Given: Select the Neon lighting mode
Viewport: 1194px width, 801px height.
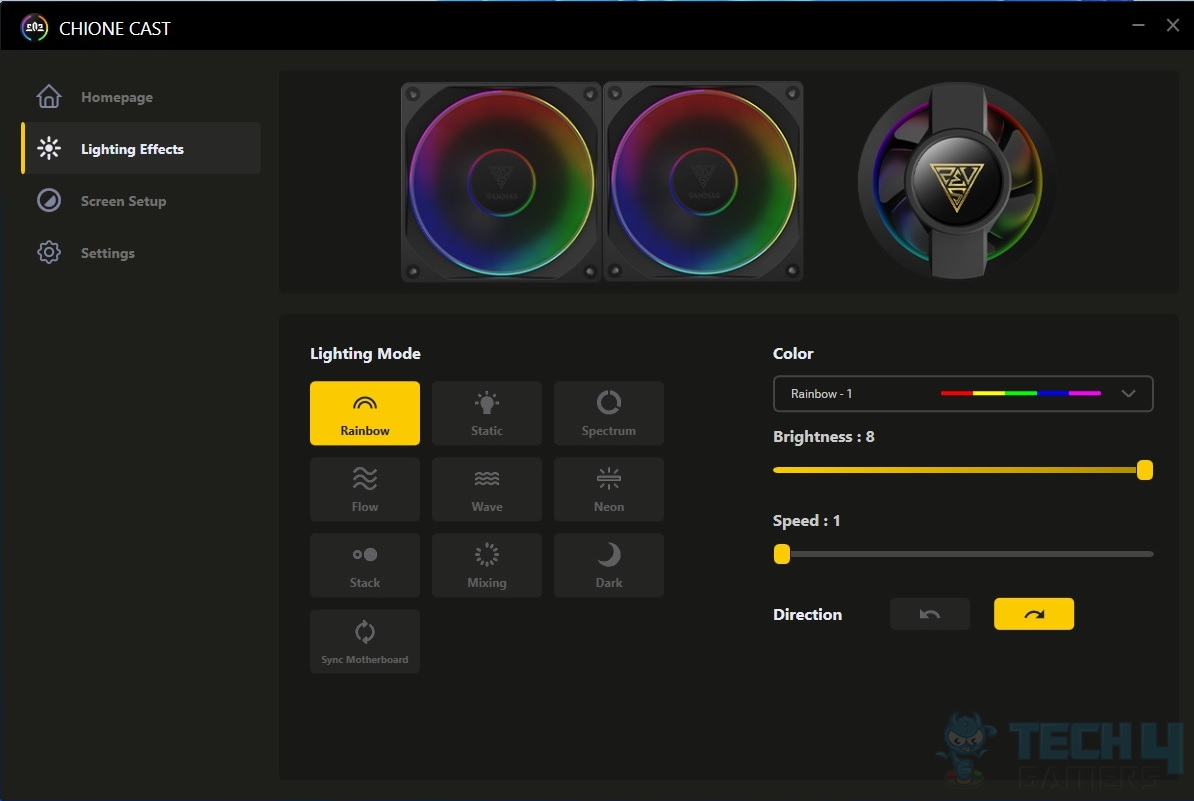Looking at the screenshot, I should pos(608,490).
